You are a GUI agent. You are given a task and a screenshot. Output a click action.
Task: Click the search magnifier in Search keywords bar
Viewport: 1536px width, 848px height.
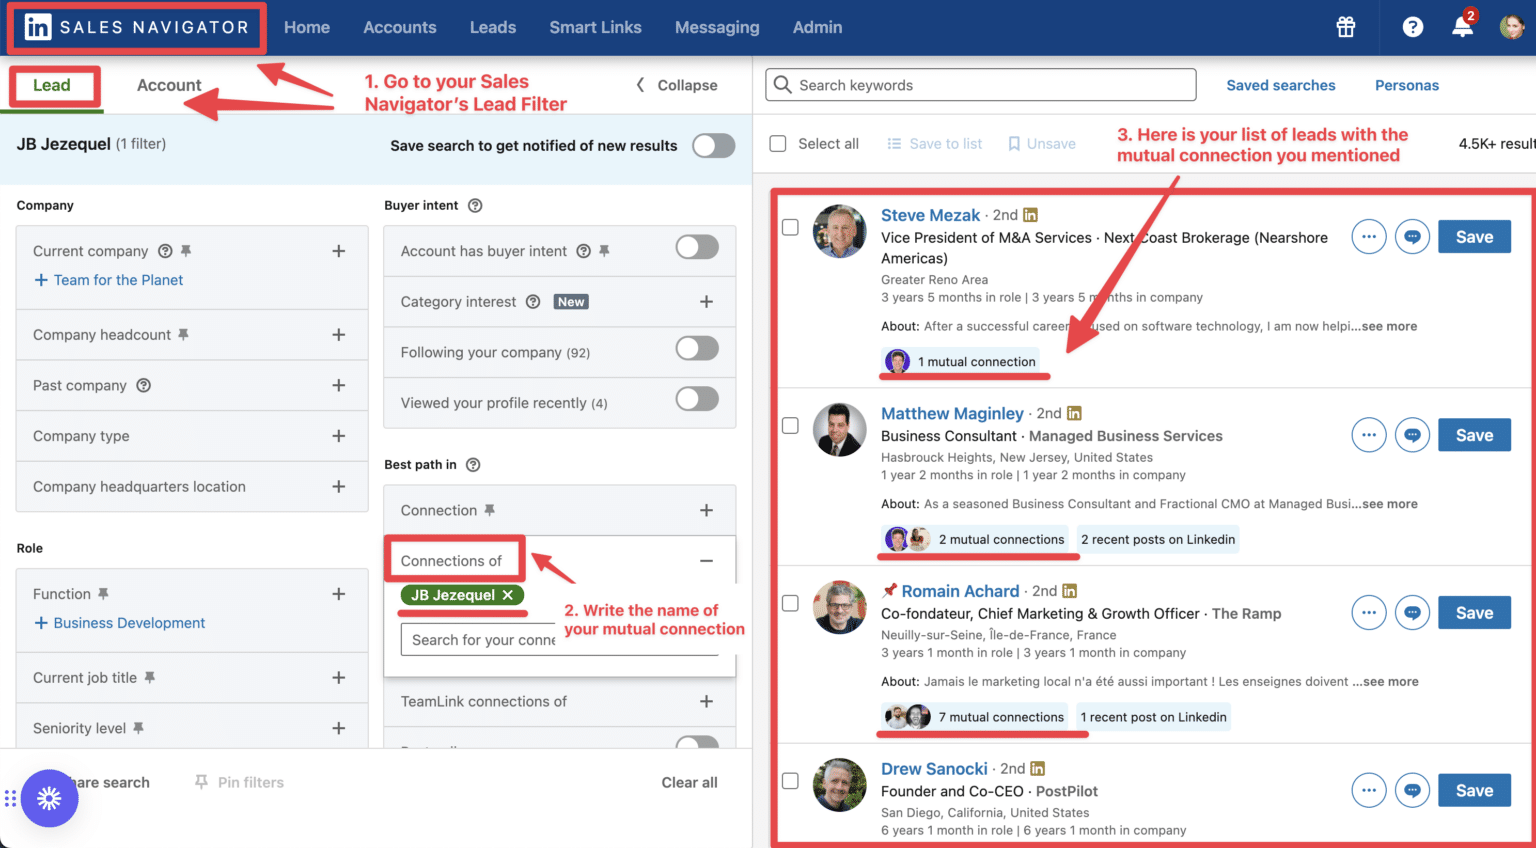click(x=782, y=84)
